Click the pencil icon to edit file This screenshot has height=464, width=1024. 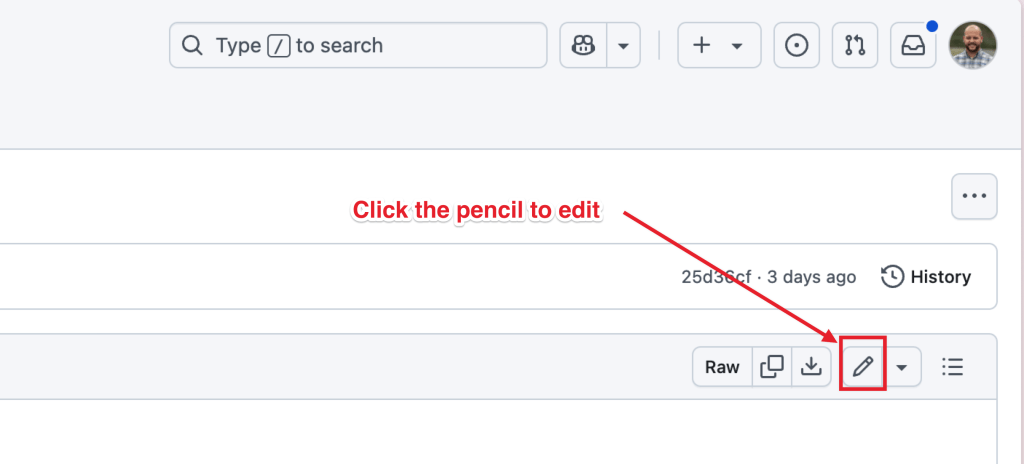863,367
